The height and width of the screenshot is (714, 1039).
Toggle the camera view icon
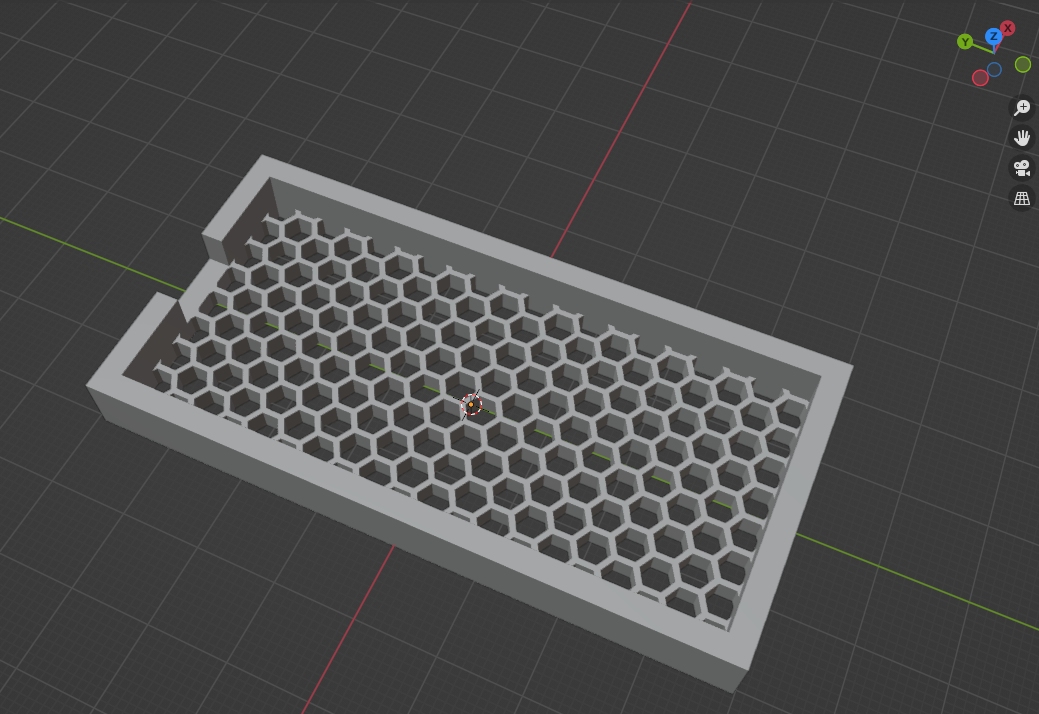coord(1022,168)
